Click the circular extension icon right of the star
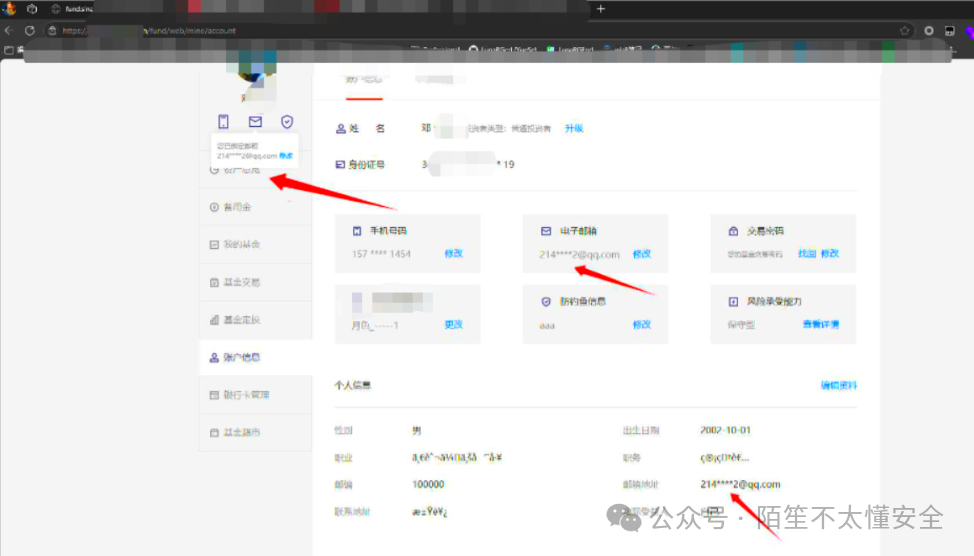 coord(929,30)
